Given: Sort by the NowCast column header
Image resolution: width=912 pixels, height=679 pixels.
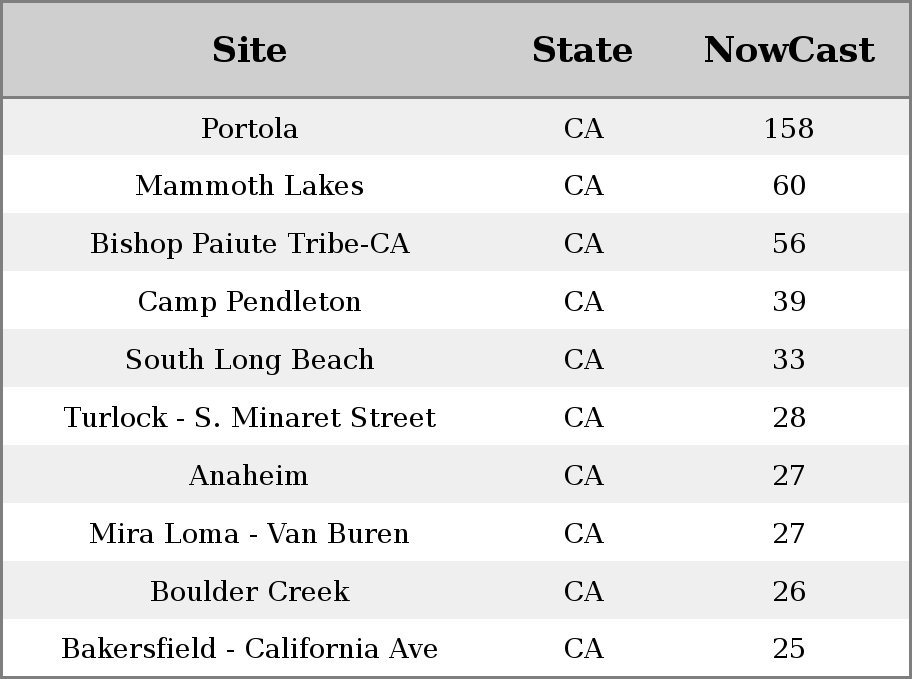Looking at the screenshot, I should (789, 50).
